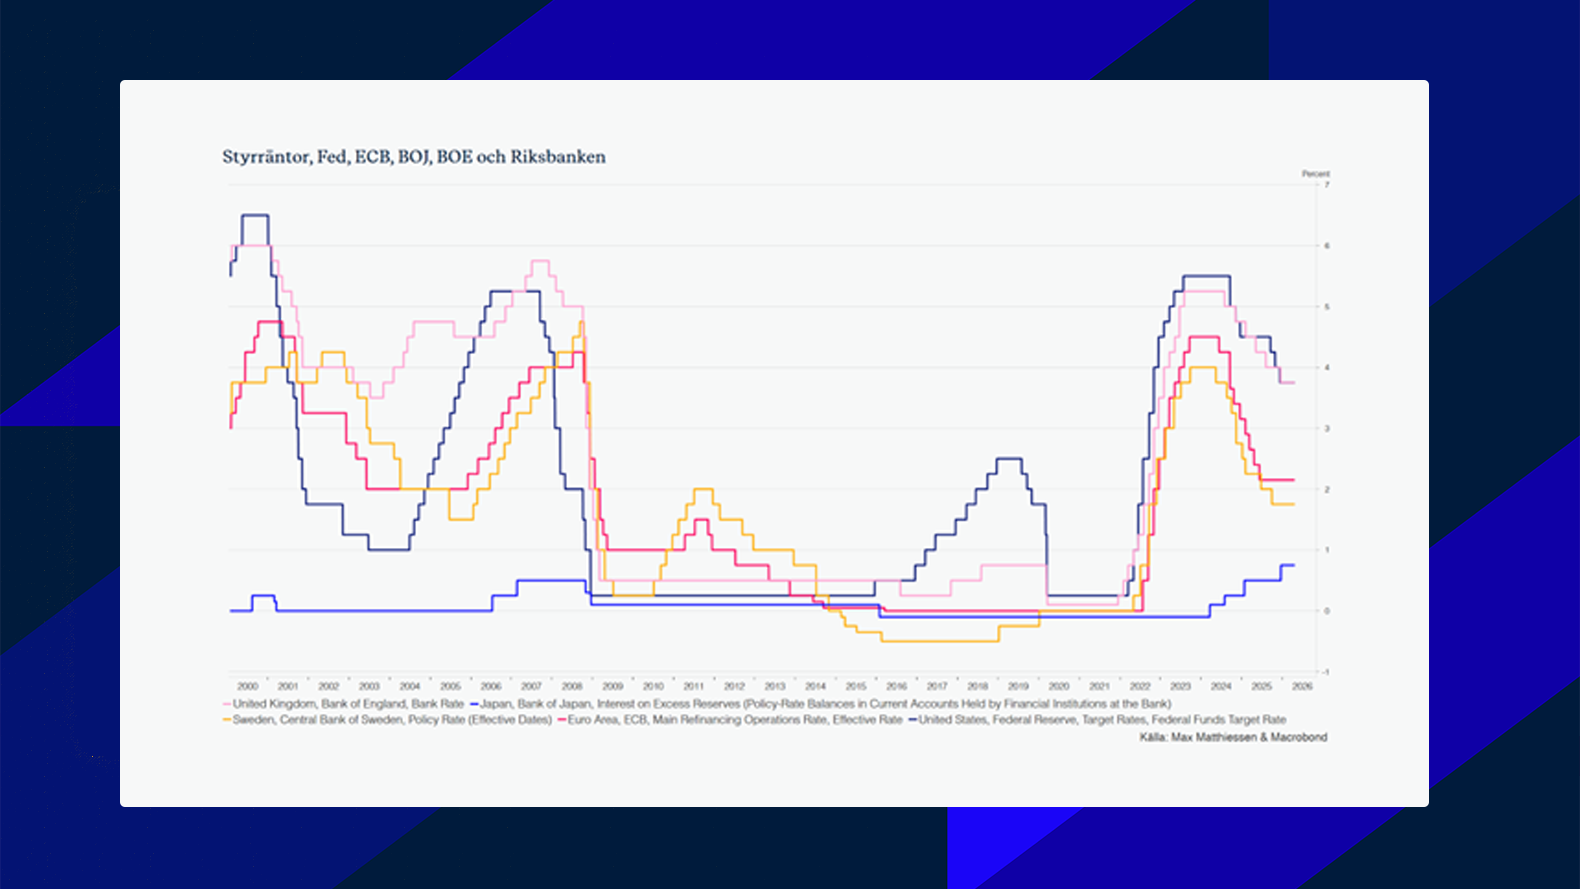The width and height of the screenshot is (1580, 889).
Task: Click the yellow legend marker for Sweden
Action: [227, 720]
